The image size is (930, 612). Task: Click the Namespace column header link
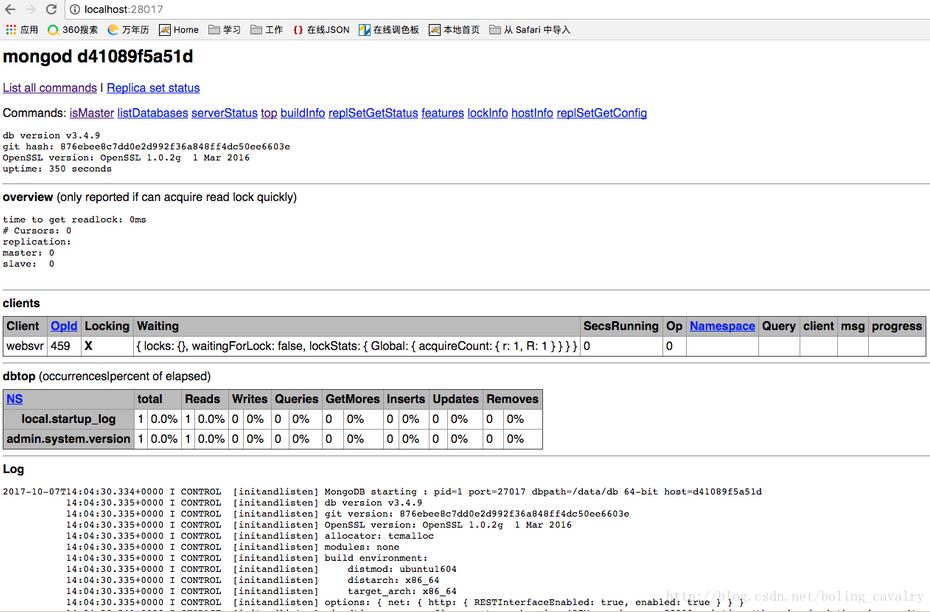point(722,326)
